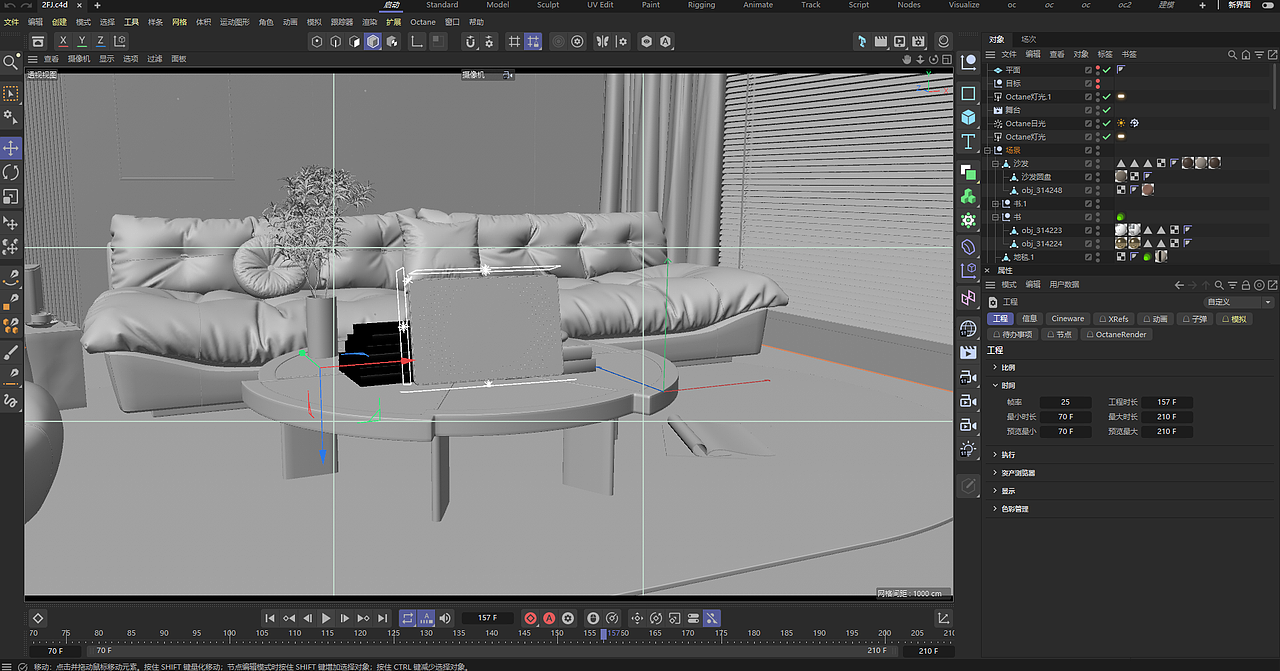1280x671 pixels.
Task: Enable the snap magnet icon
Action: click(x=470, y=42)
